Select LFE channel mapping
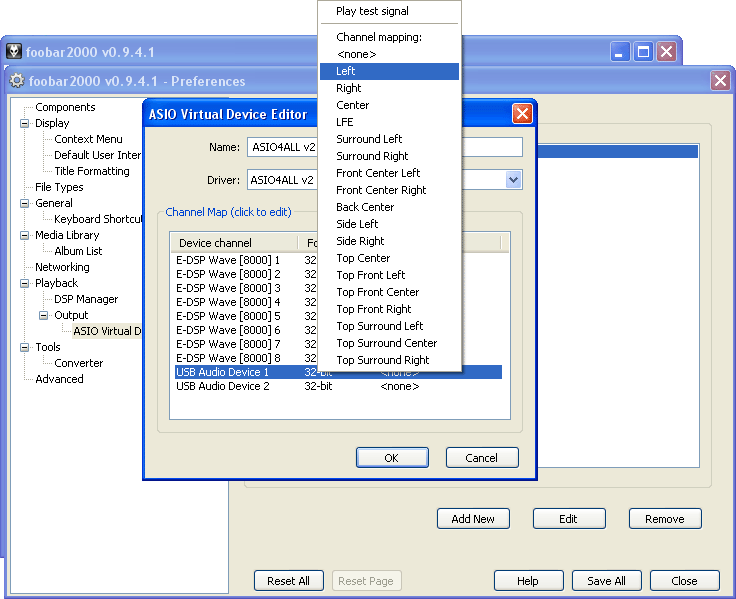This screenshot has height=599, width=736. [390, 122]
